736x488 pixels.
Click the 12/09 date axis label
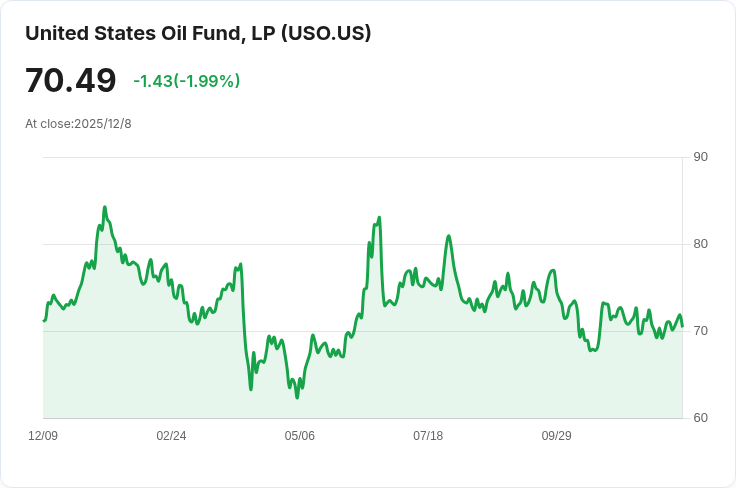click(43, 436)
